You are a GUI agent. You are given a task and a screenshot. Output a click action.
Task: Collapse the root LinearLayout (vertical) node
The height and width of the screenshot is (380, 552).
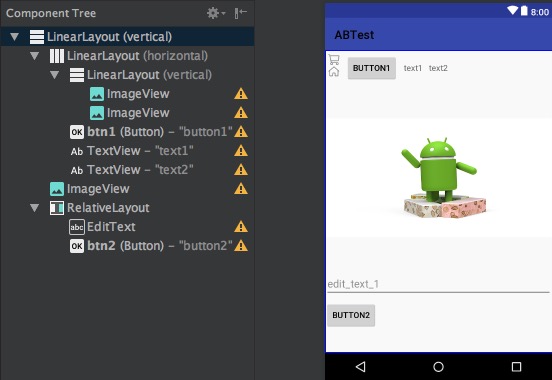[x=14, y=37]
